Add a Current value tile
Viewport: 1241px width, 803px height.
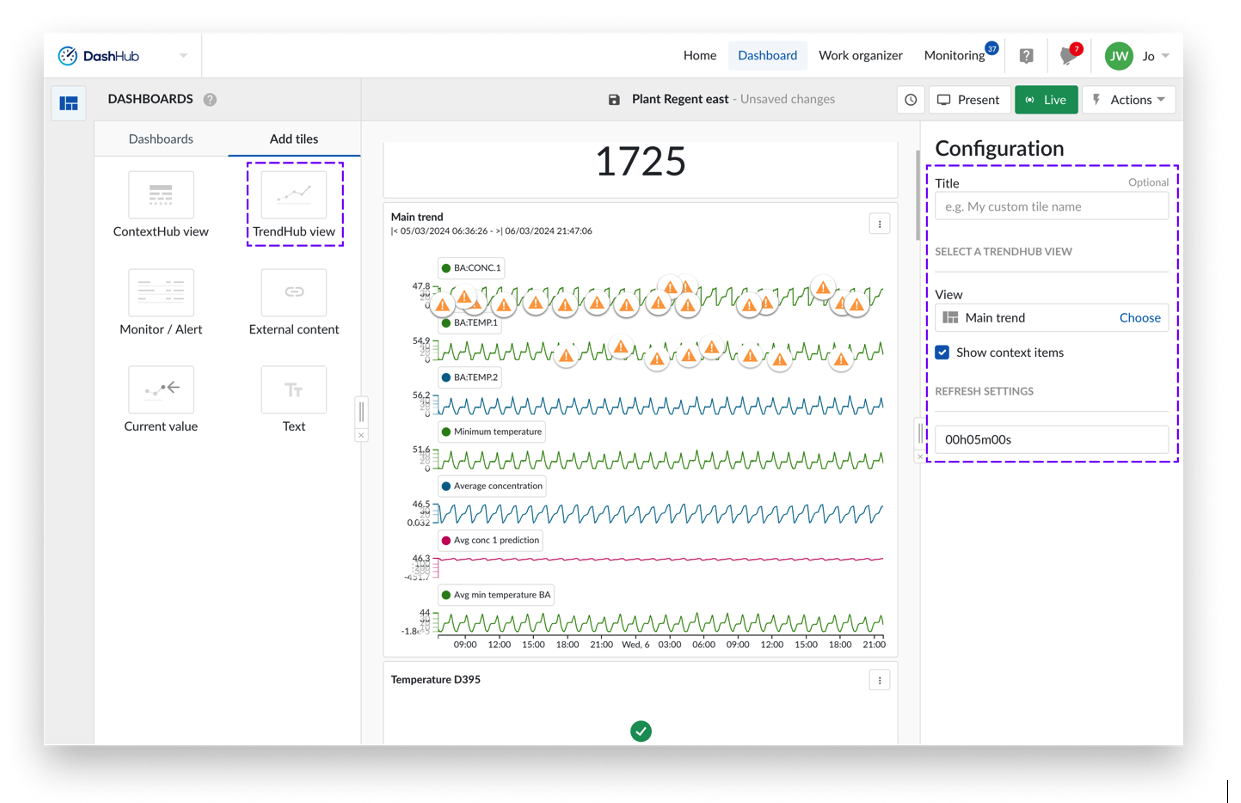(161, 390)
